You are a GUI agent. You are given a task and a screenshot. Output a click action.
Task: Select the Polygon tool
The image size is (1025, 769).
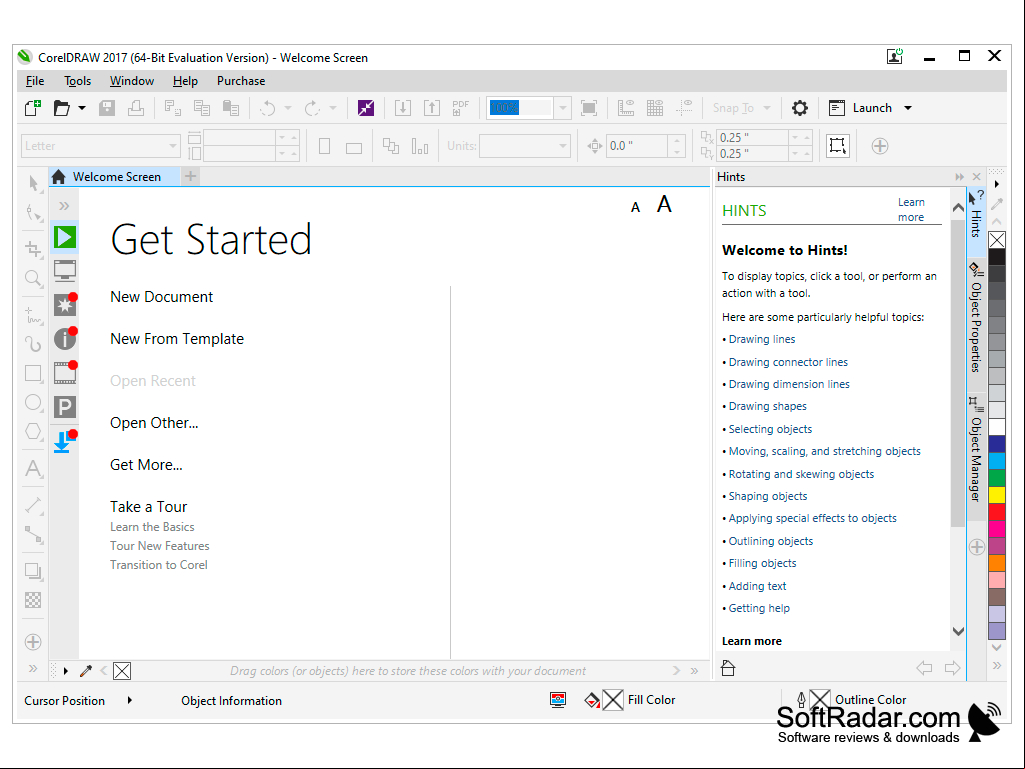coord(33,432)
